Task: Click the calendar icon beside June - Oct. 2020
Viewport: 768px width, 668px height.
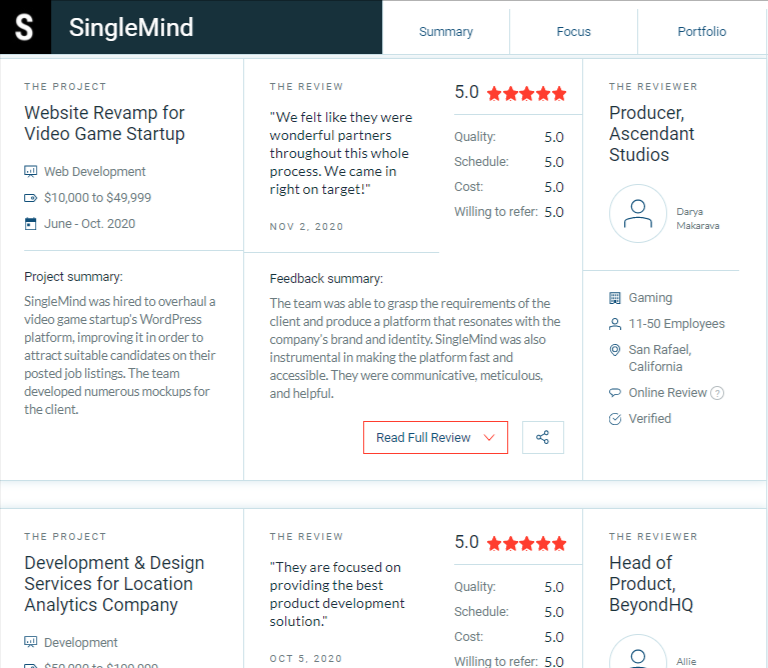Action: 30,224
